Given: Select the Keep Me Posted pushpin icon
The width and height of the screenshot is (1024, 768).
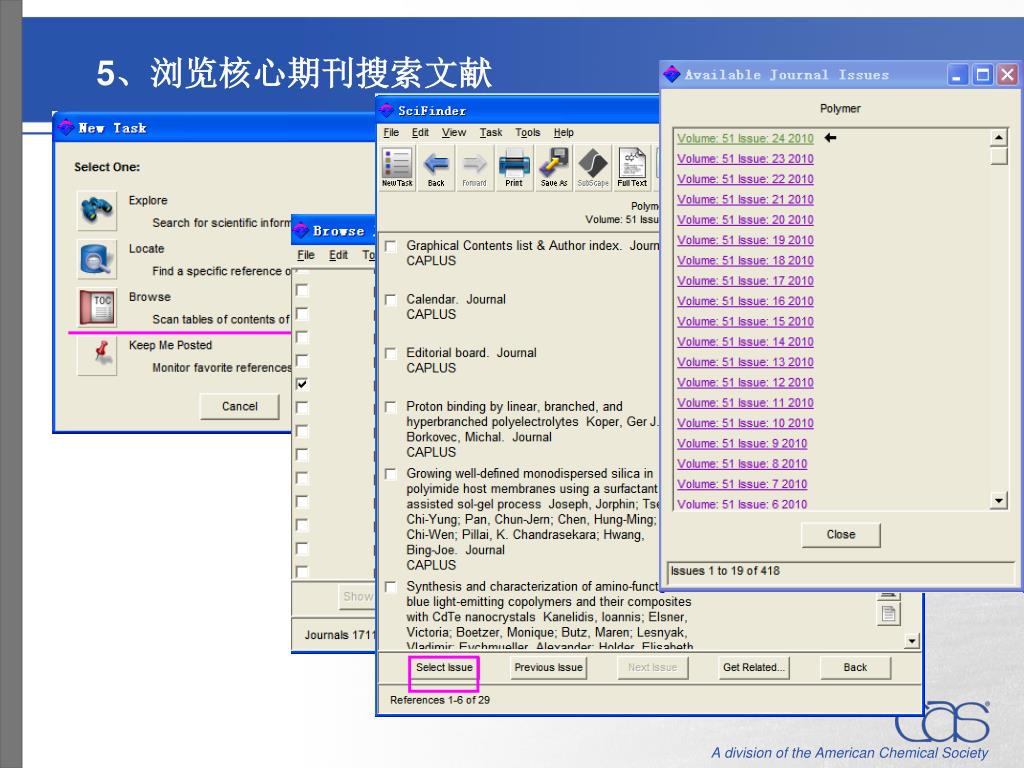Looking at the screenshot, I should click(97, 355).
